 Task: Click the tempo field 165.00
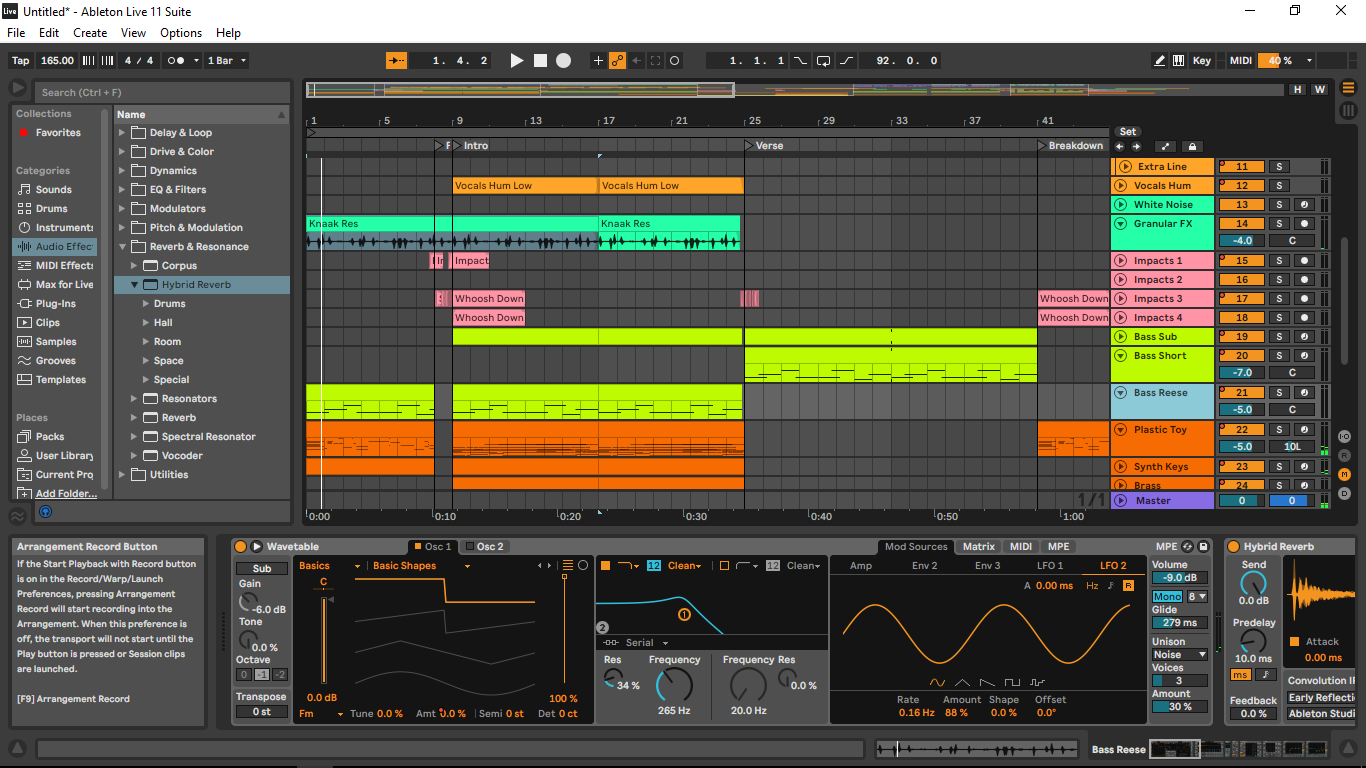click(58, 61)
